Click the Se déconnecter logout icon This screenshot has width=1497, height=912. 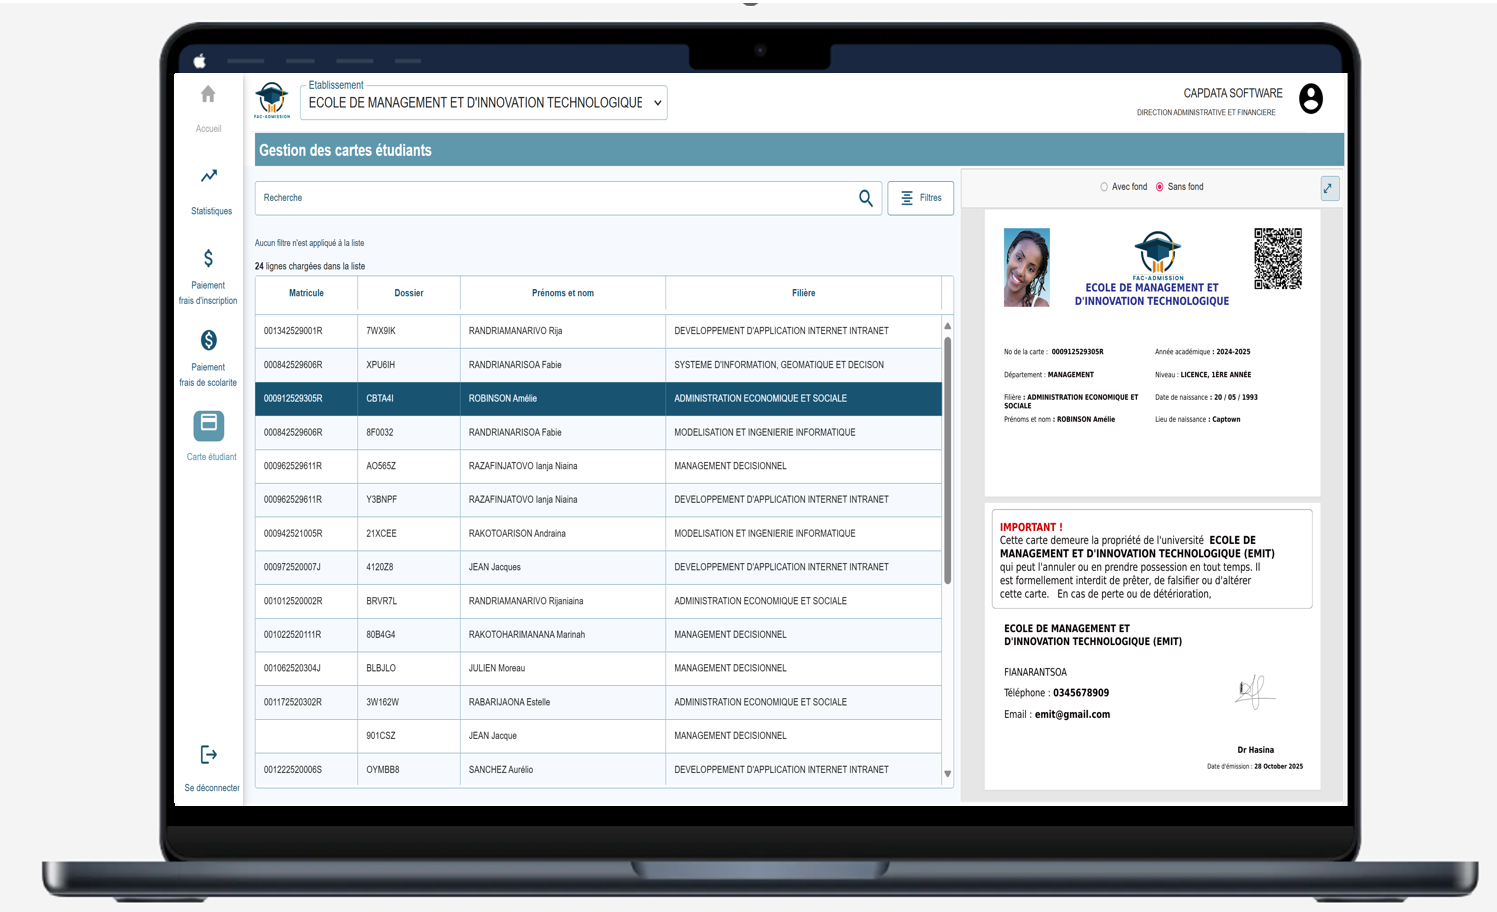209,755
